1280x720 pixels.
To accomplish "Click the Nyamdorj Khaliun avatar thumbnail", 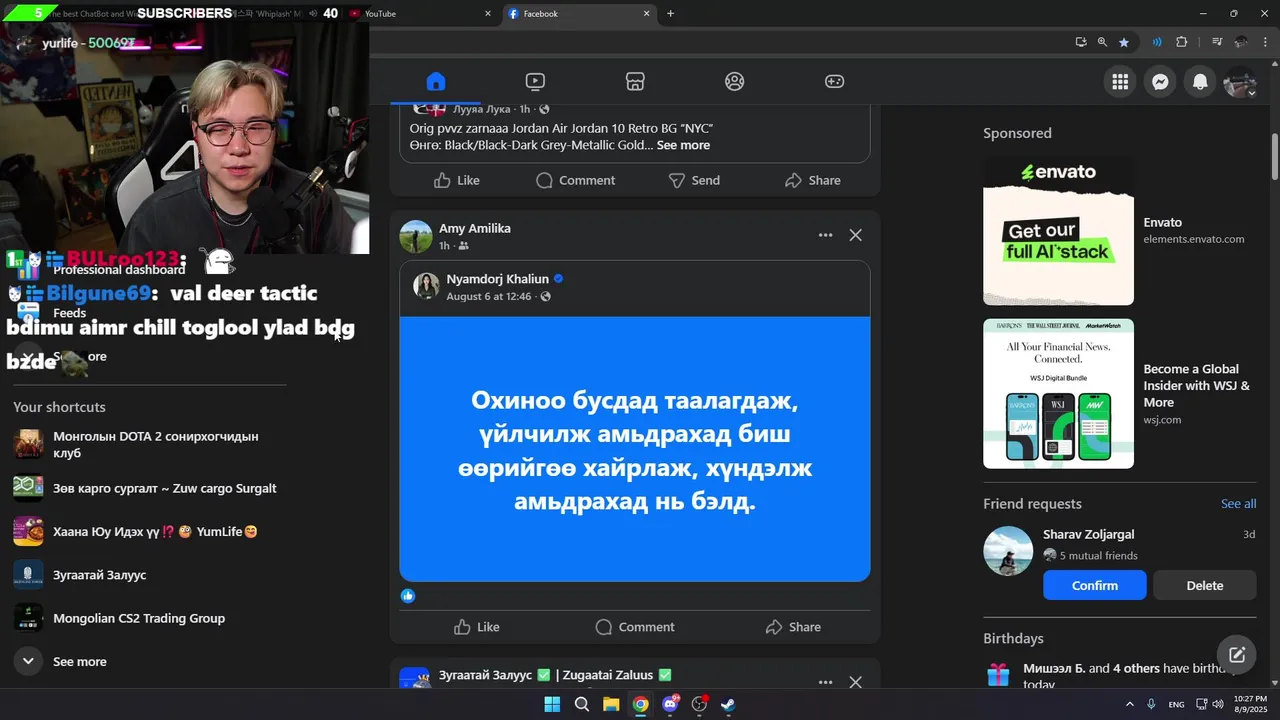I will point(427,286).
